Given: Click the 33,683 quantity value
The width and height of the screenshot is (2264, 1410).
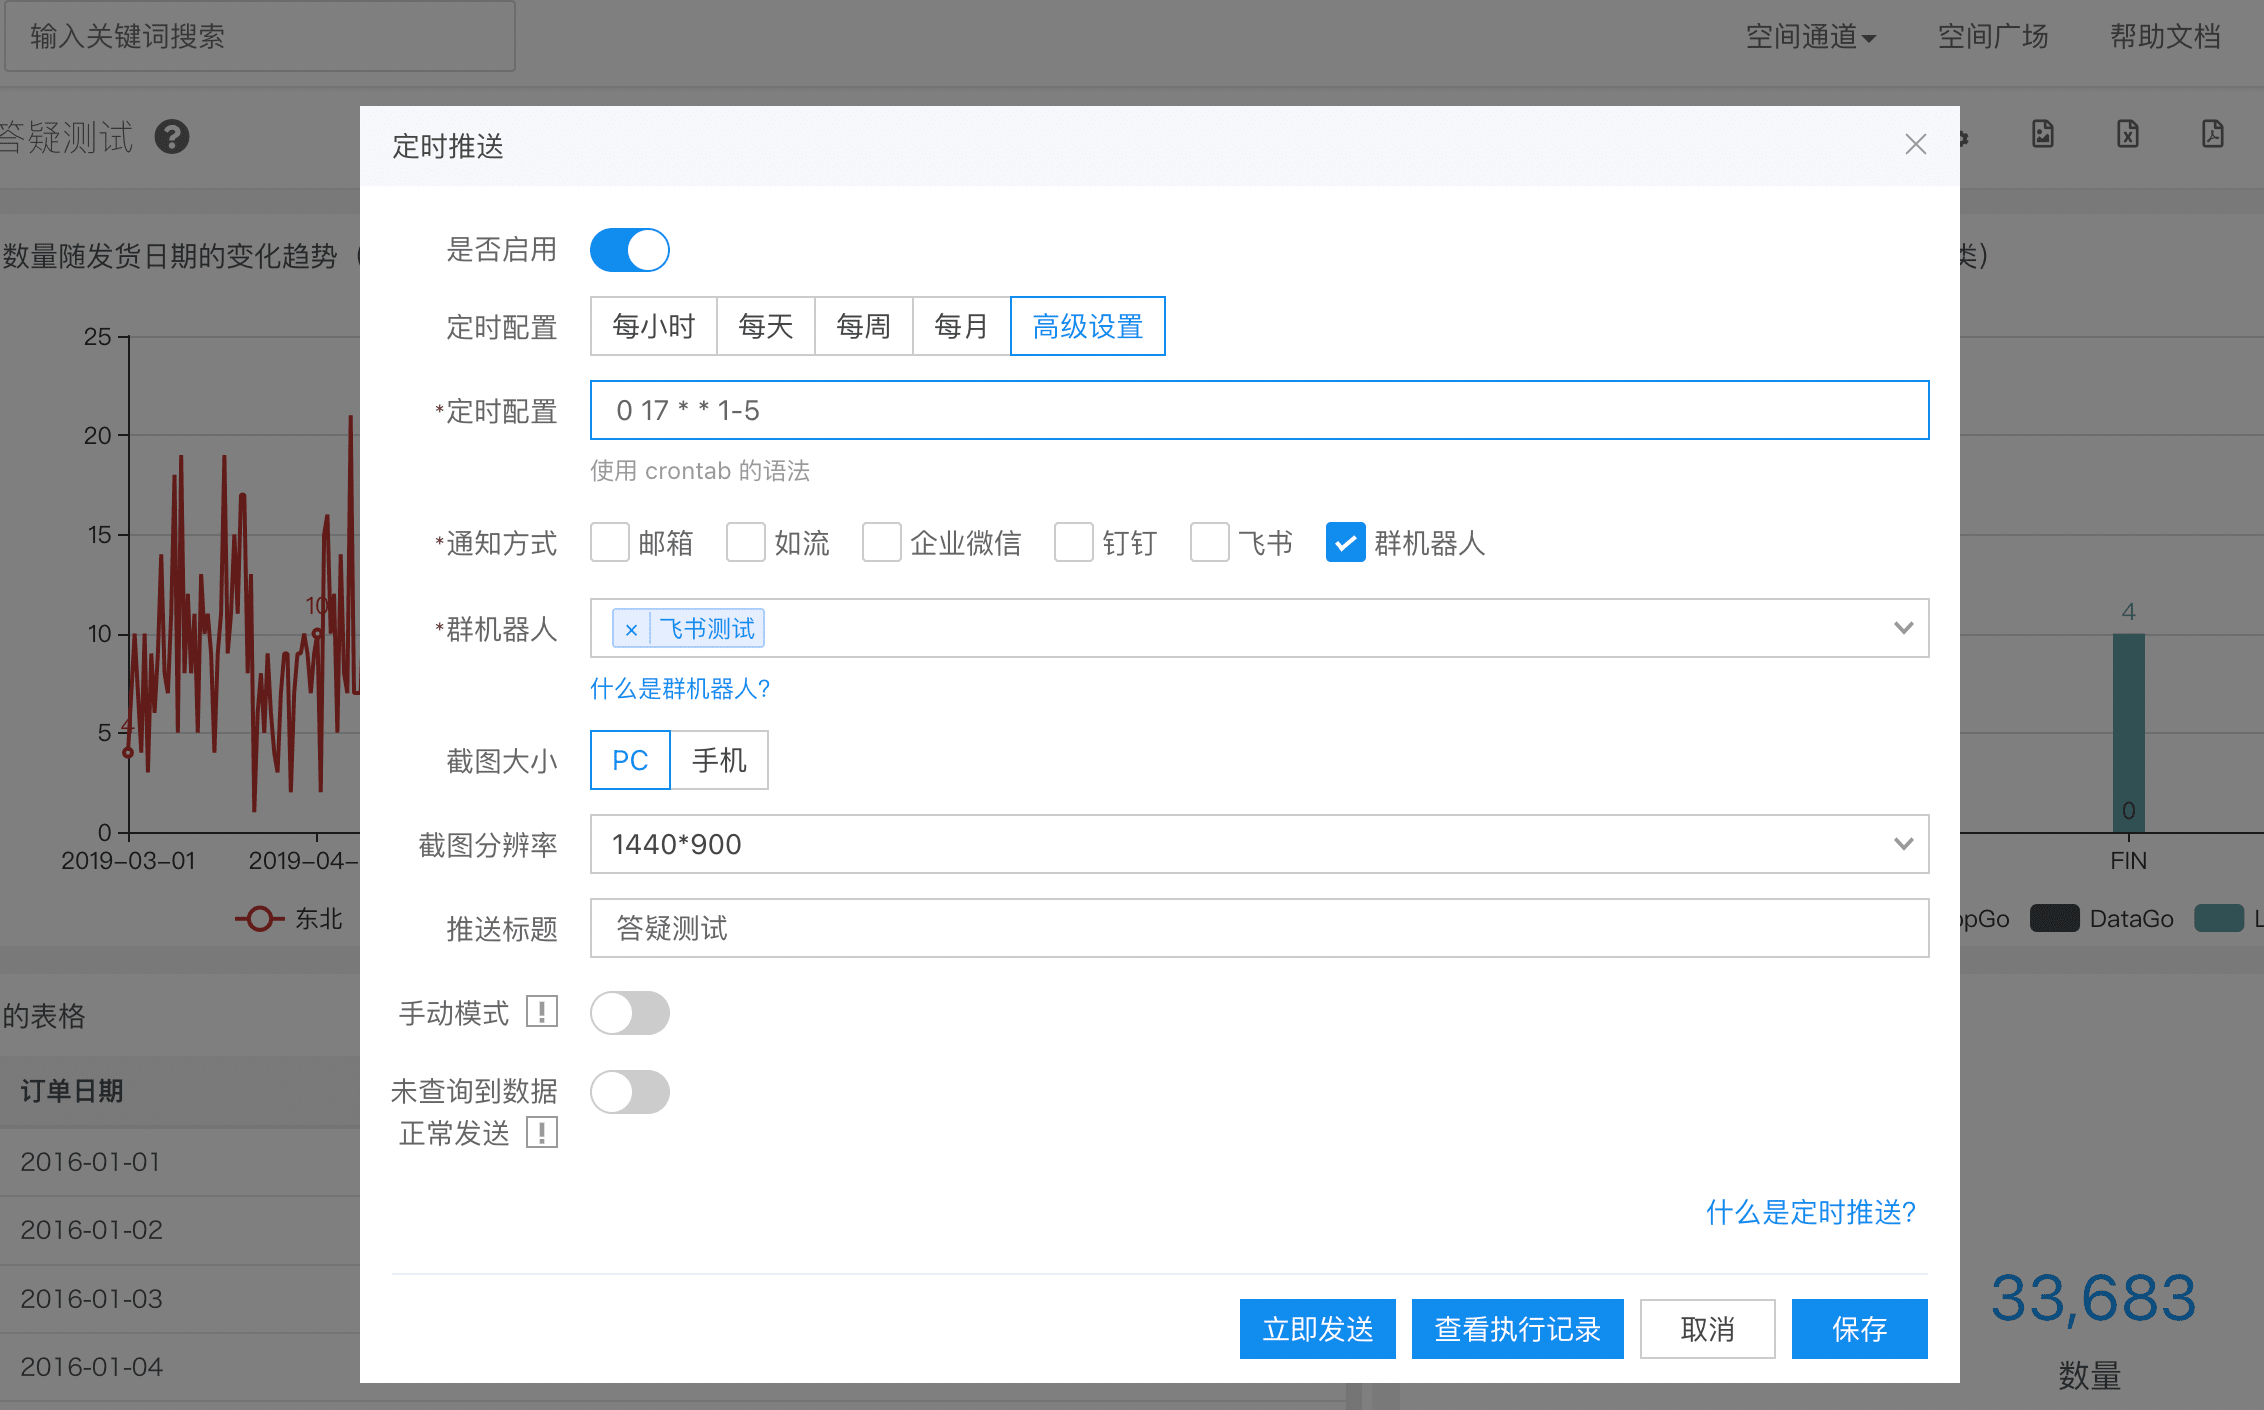Looking at the screenshot, I should (x=2093, y=1298).
